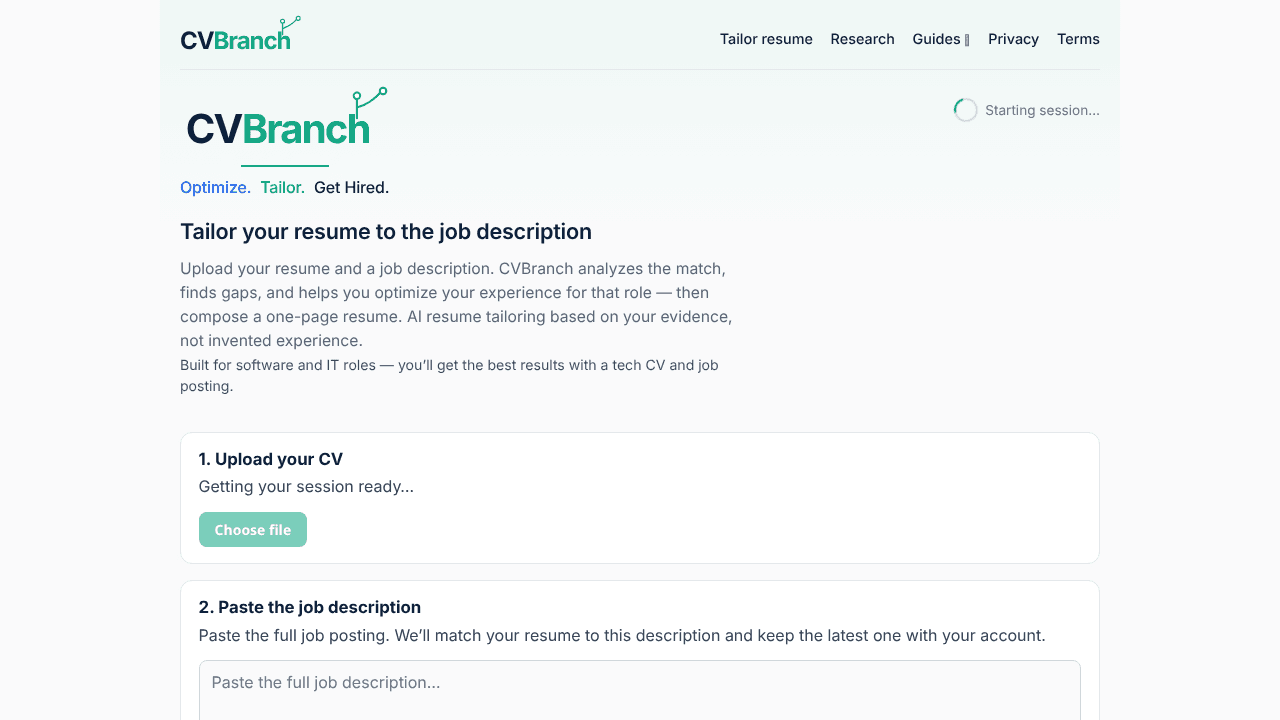Open the Privacy page
The image size is (1280, 720).
point(1013,39)
